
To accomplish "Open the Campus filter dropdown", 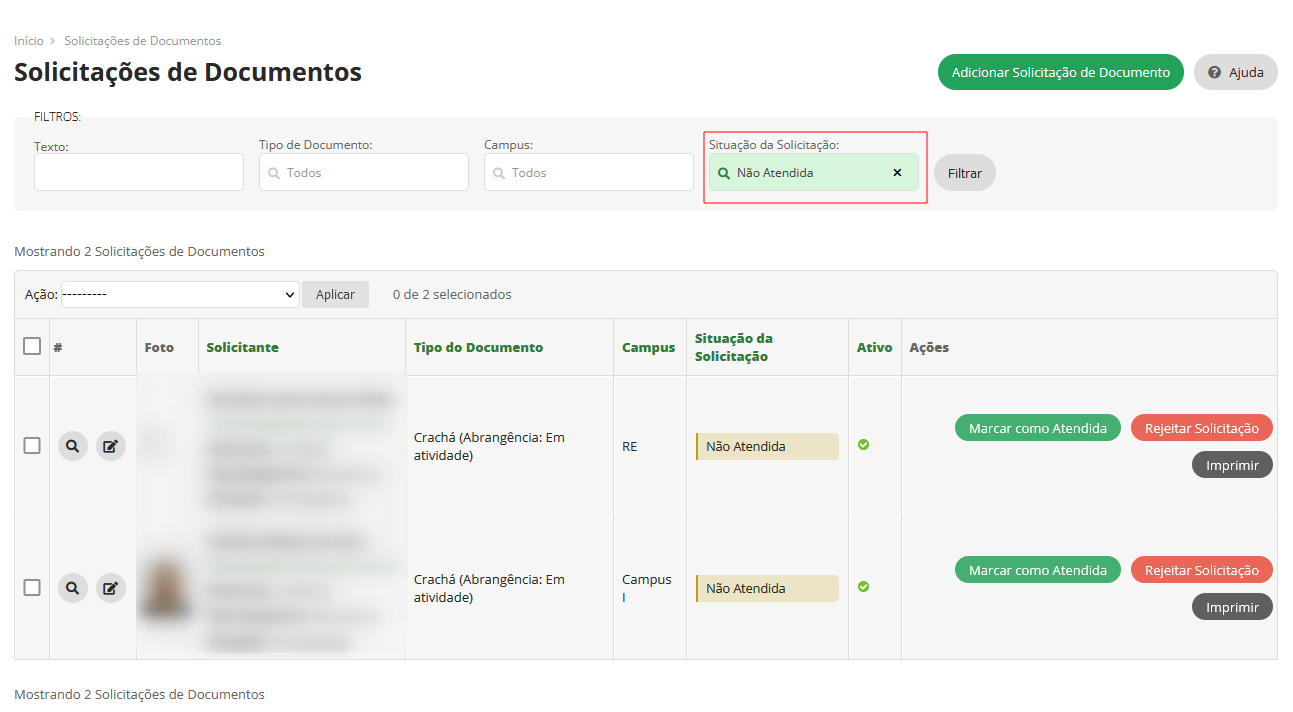I will click(x=589, y=172).
